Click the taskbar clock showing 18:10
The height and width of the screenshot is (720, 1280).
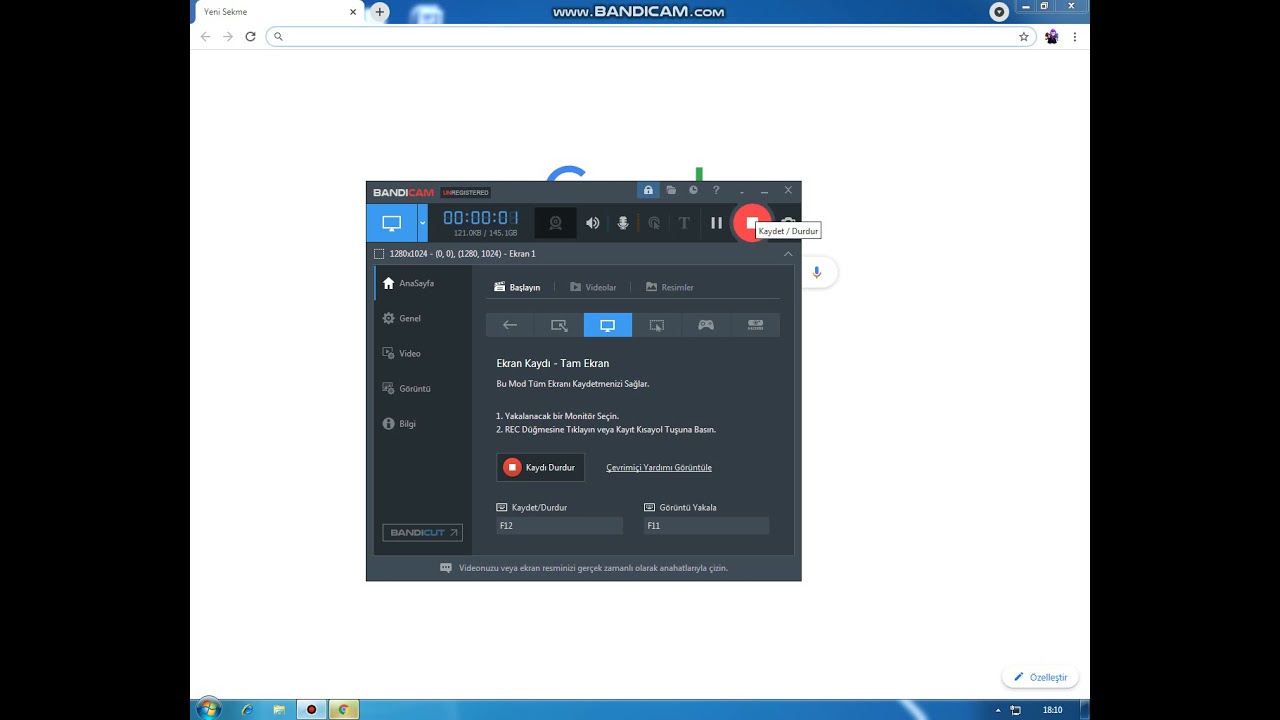pyautogui.click(x=1052, y=710)
